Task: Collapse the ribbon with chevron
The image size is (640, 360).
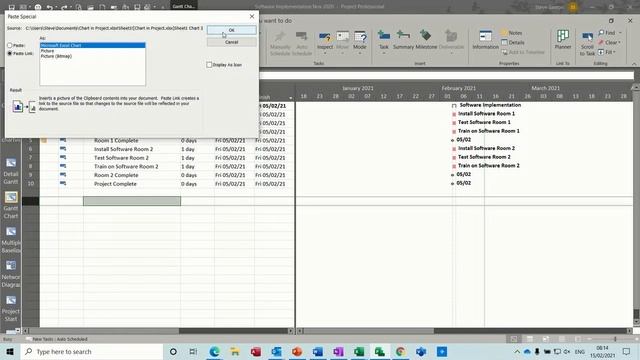Action: tap(634, 64)
